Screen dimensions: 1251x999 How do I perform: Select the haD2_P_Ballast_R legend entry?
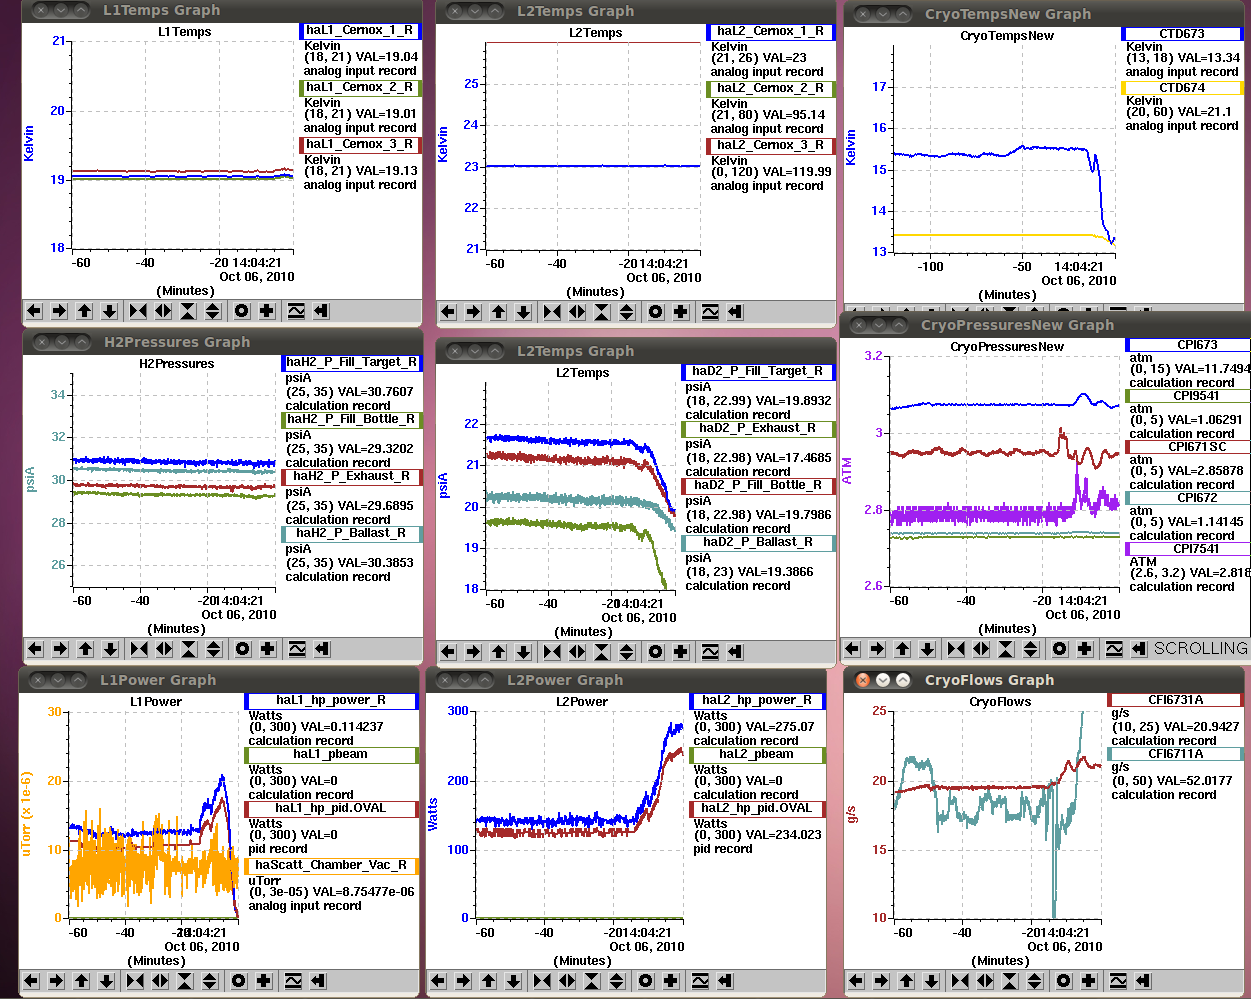point(758,543)
